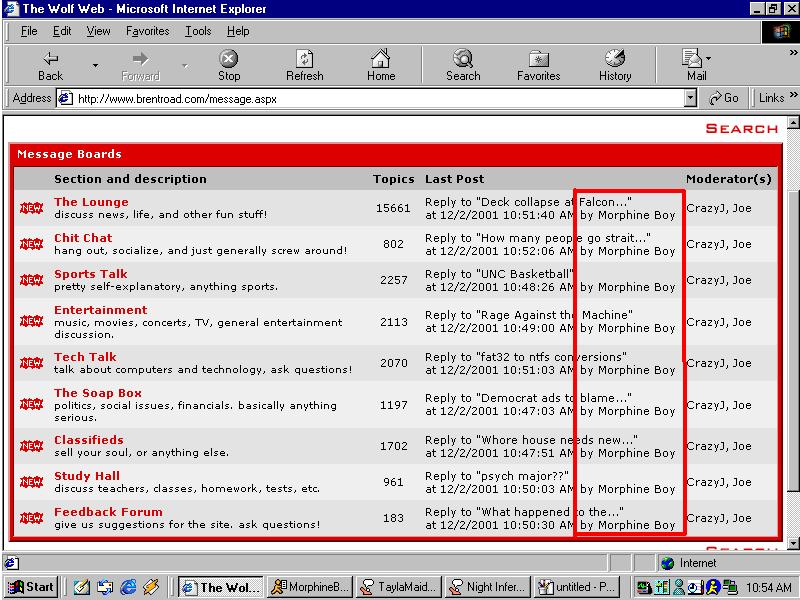800x600 pixels.
Task: Open the Tools menu
Action: [x=198, y=31]
